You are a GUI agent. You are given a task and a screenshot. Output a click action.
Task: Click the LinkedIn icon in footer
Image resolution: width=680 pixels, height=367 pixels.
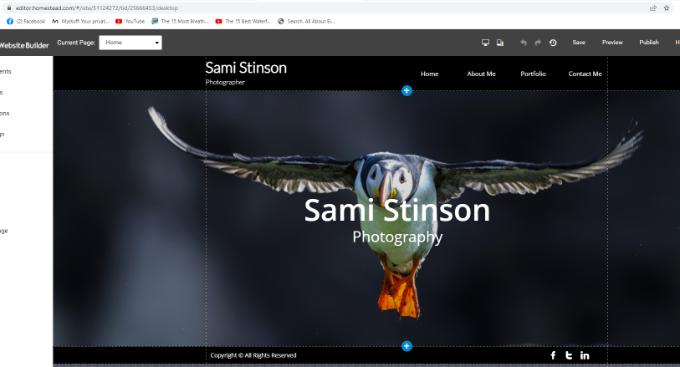click(x=585, y=355)
